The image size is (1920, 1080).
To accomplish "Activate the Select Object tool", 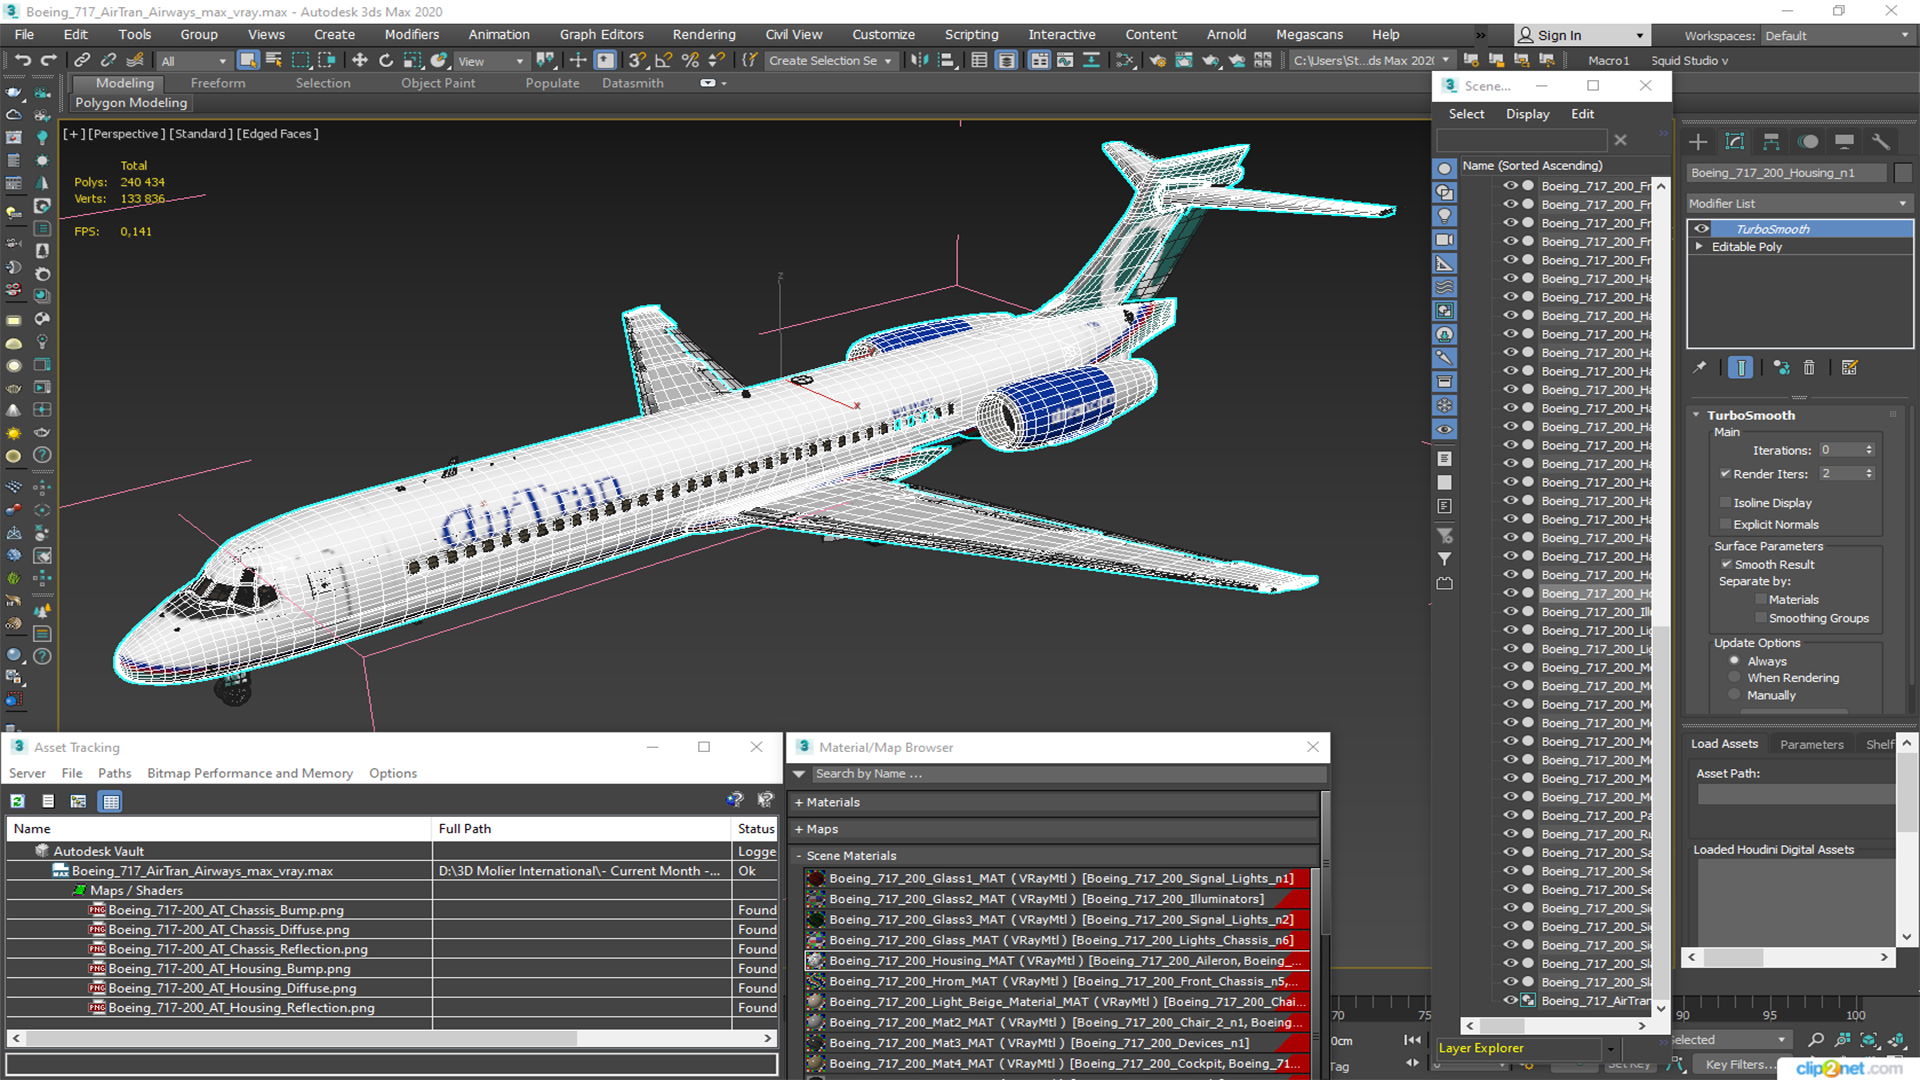I will click(x=248, y=61).
